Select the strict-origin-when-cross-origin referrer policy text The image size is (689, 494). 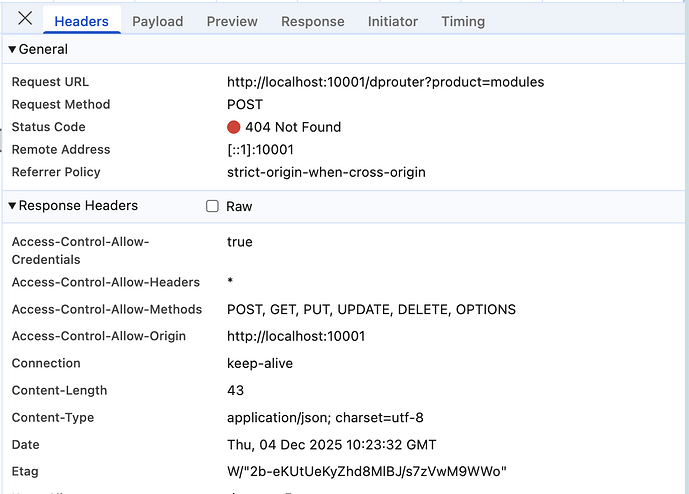326,172
